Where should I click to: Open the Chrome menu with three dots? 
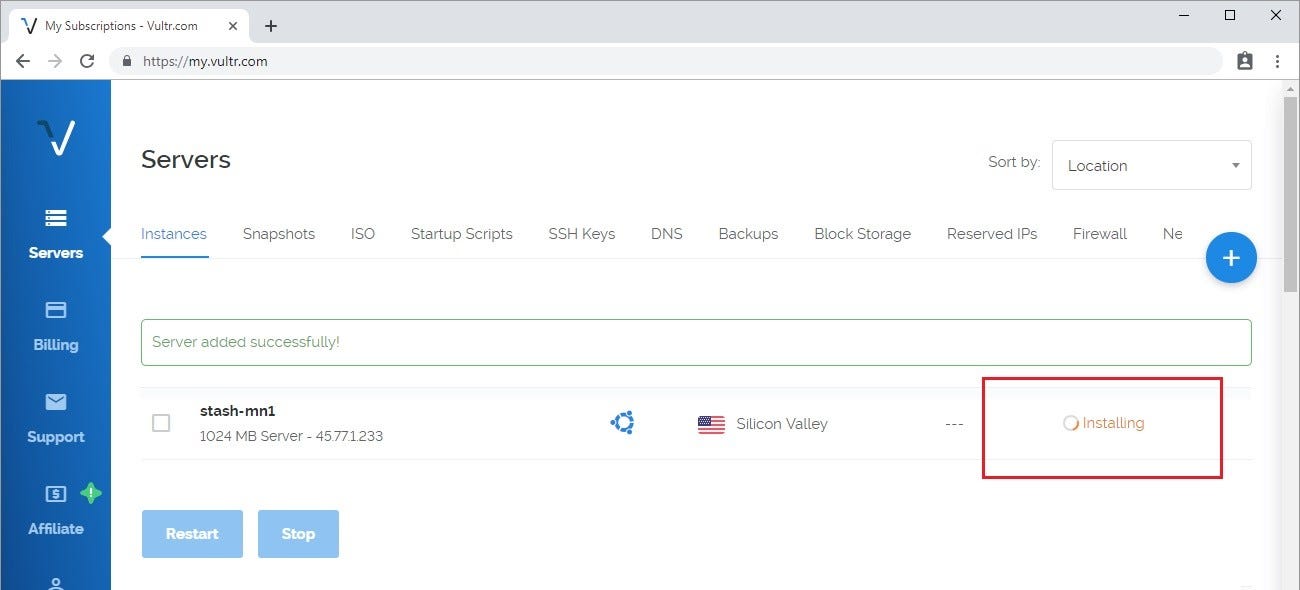click(x=1277, y=61)
